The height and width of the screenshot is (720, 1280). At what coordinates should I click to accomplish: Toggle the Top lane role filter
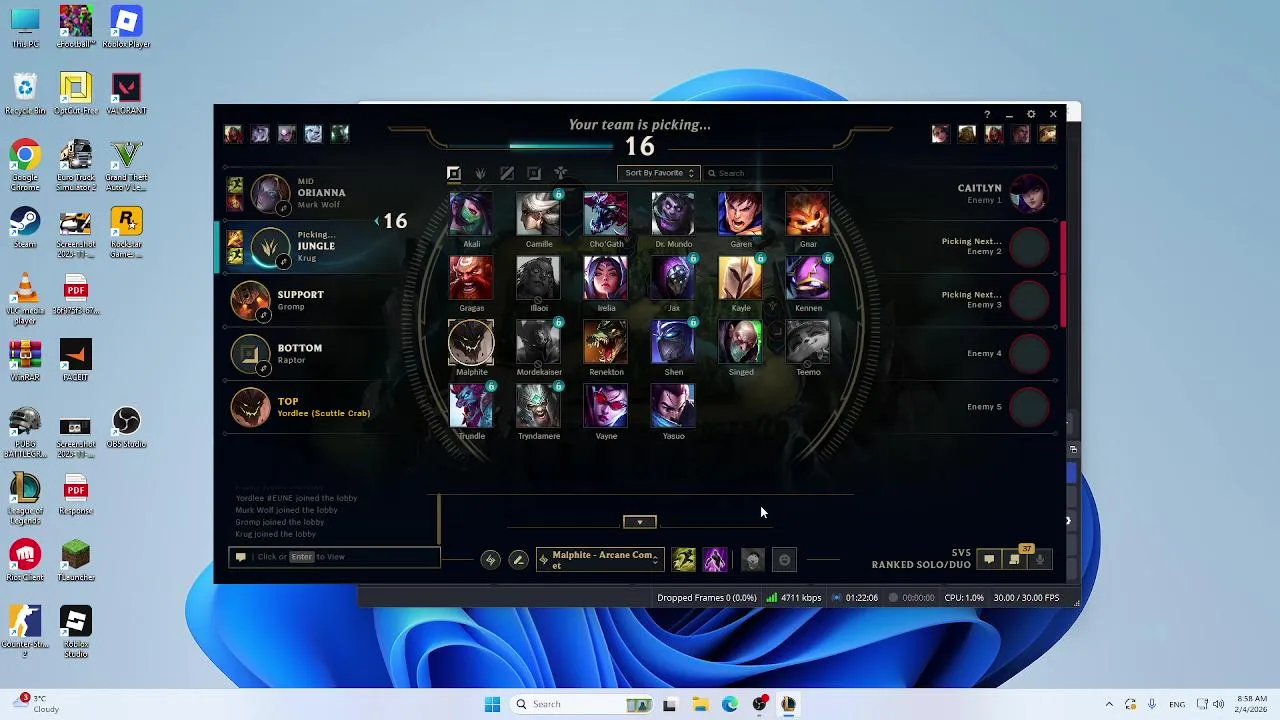tap(453, 173)
